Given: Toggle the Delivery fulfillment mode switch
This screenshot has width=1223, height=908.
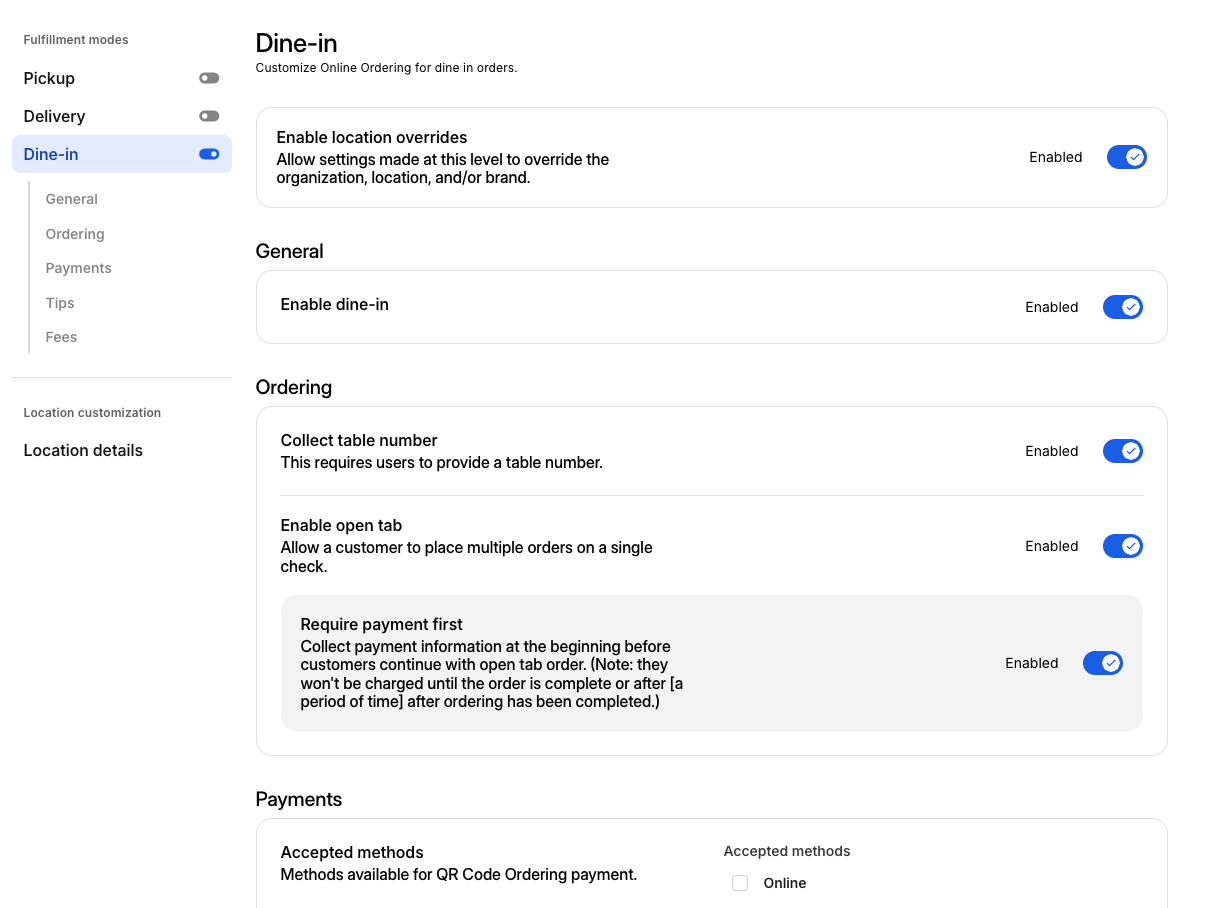Looking at the screenshot, I should pyautogui.click(x=208, y=116).
